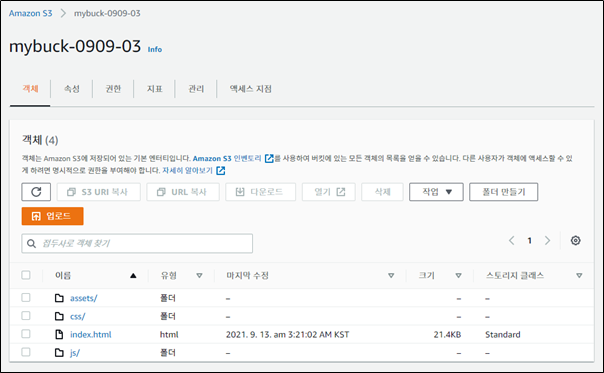
Task: Open Amazon S3 breadcrumb link
Action: pyautogui.click(x=30, y=13)
